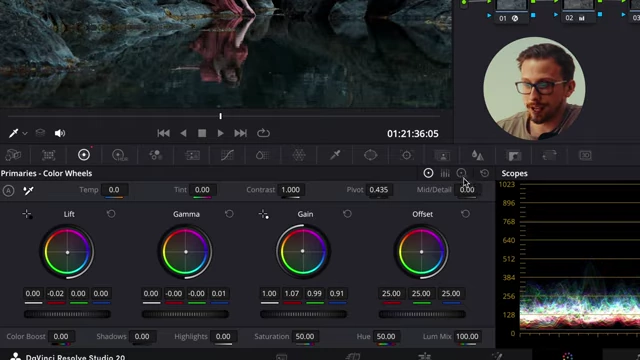Open the Qualifier eyedropper palette
640x360 pixels.
click(x=335, y=155)
